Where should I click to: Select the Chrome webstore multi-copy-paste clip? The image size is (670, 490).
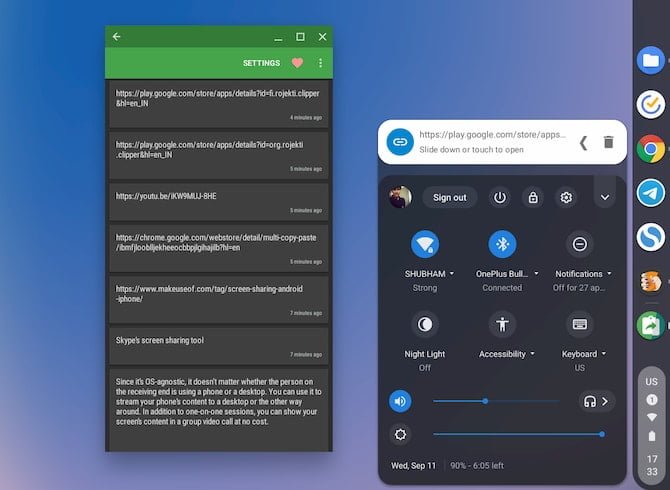coord(218,248)
